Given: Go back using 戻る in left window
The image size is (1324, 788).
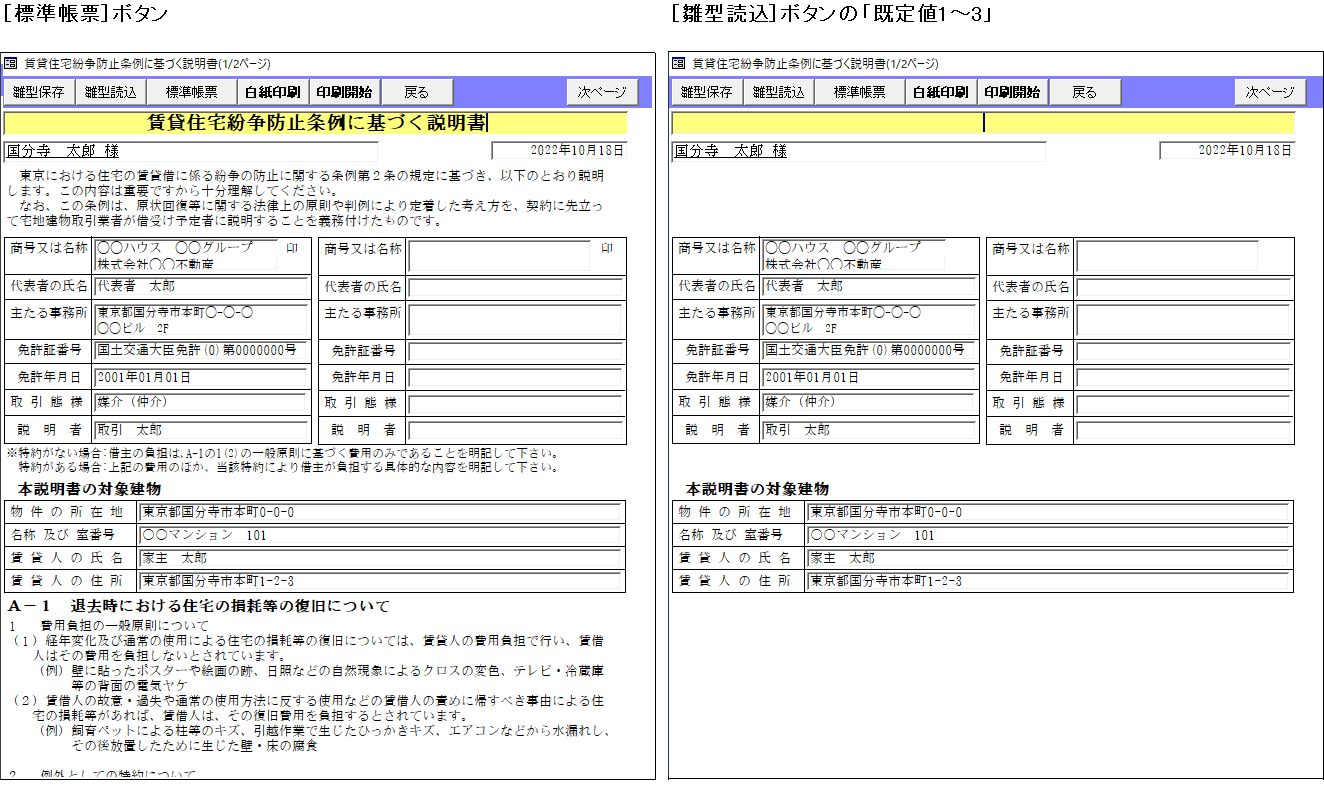Looking at the screenshot, I should tap(416, 92).
